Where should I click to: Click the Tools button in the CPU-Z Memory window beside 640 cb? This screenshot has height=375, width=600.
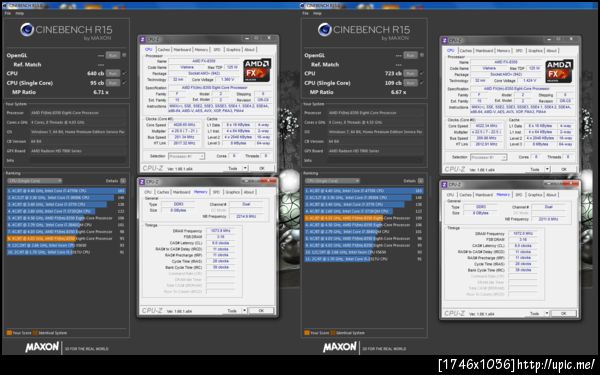click(233, 311)
